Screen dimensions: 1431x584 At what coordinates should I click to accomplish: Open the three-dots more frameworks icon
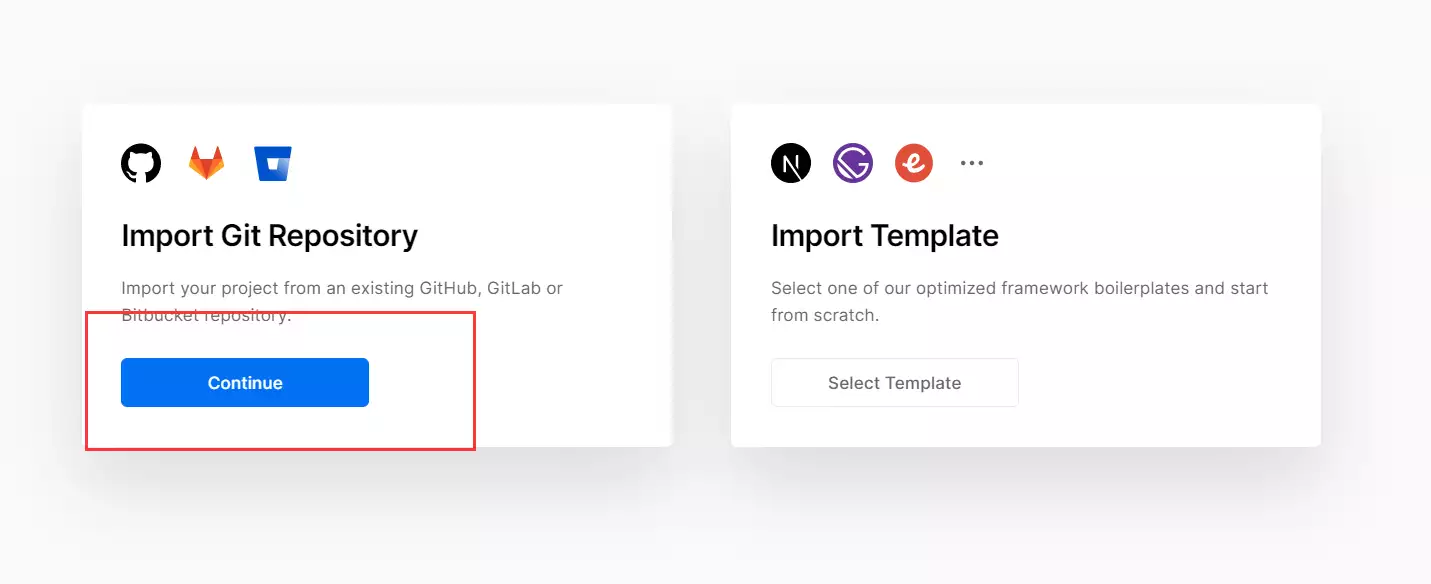coord(972,163)
